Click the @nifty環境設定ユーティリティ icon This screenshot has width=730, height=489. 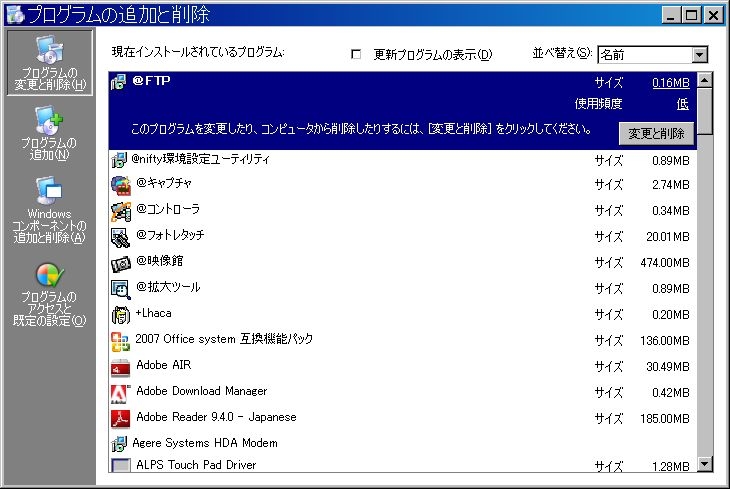click(x=119, y=160)
